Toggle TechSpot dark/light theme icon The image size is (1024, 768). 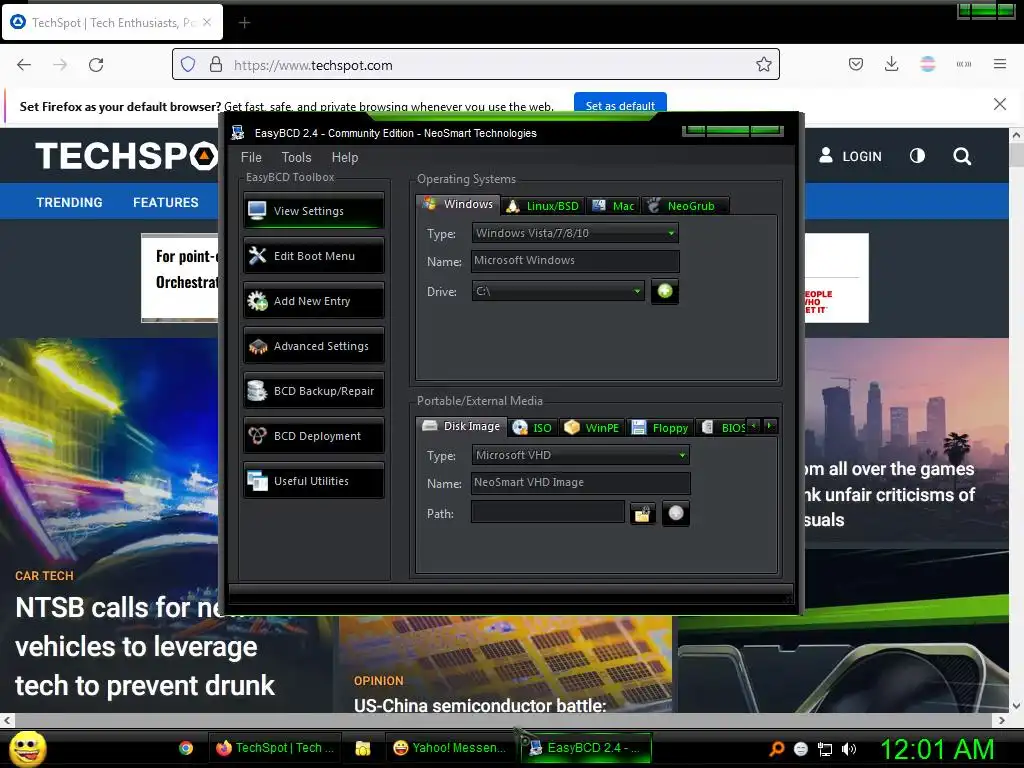tap(917, 155)
